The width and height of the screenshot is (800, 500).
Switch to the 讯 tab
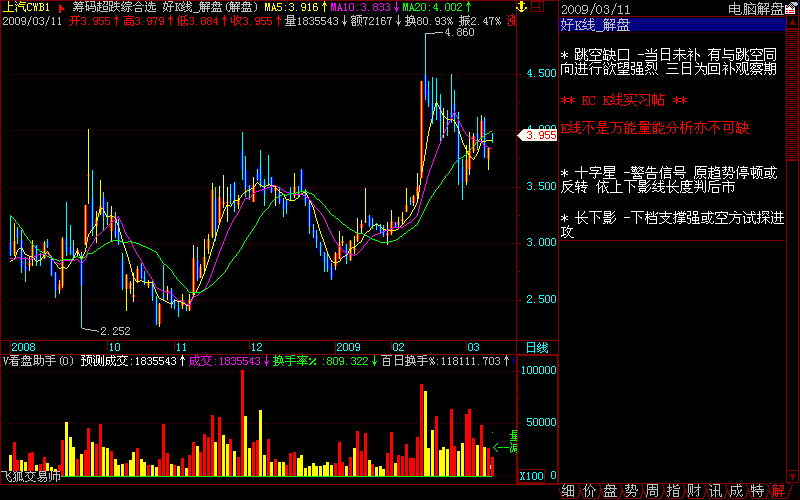click(x=715, y=491)
